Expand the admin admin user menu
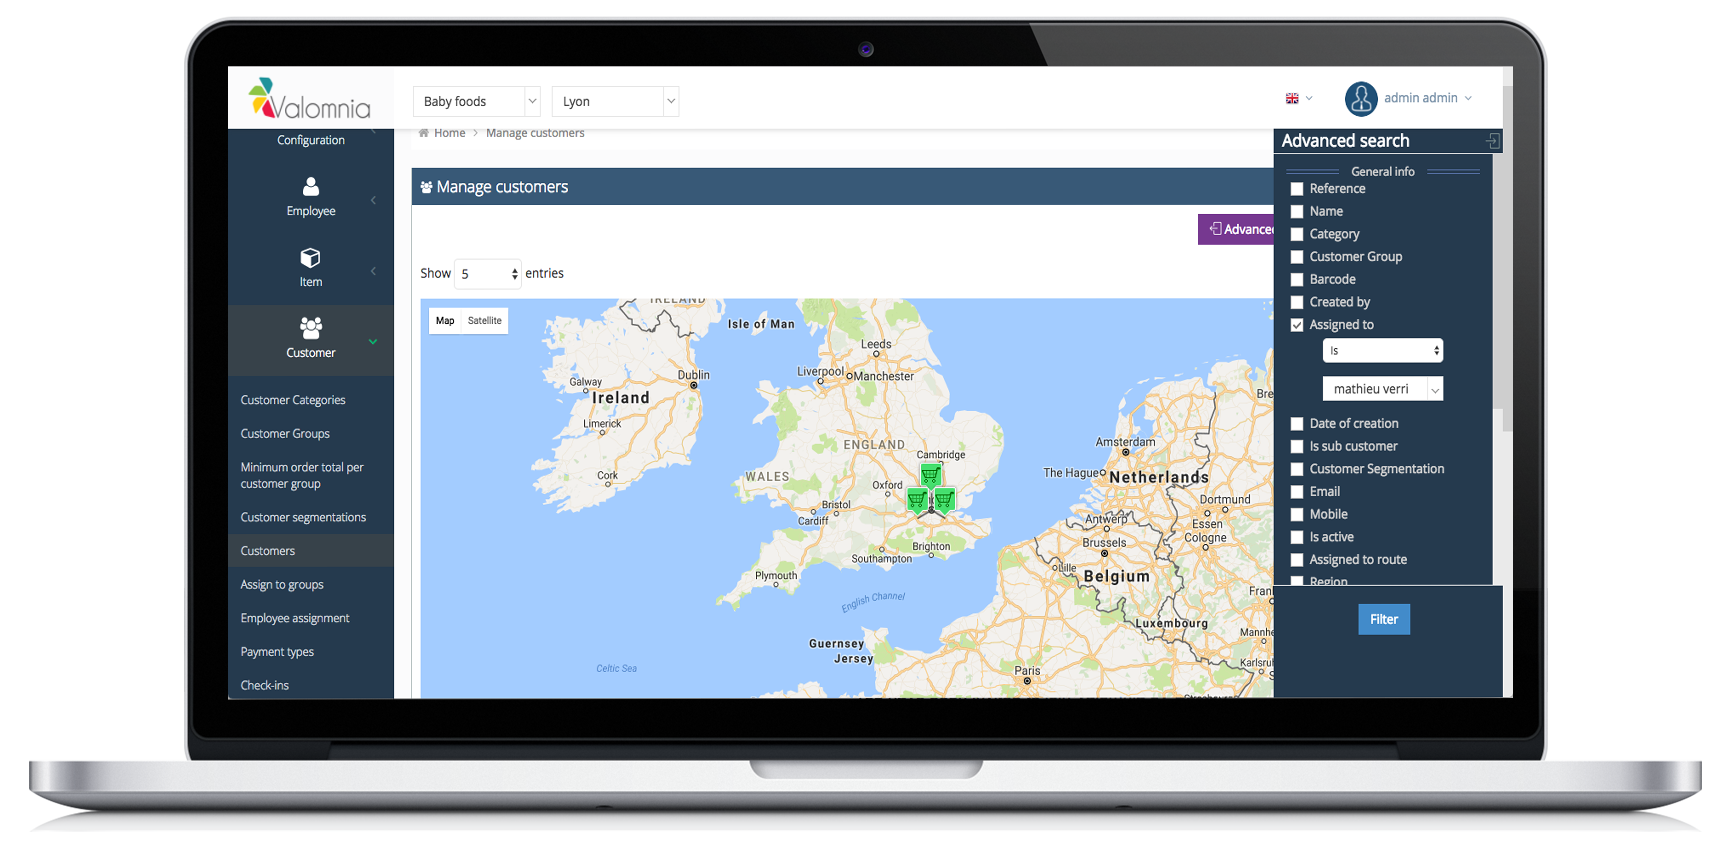The height and width of the screenshot is (855, 1729). (1428, 98)
